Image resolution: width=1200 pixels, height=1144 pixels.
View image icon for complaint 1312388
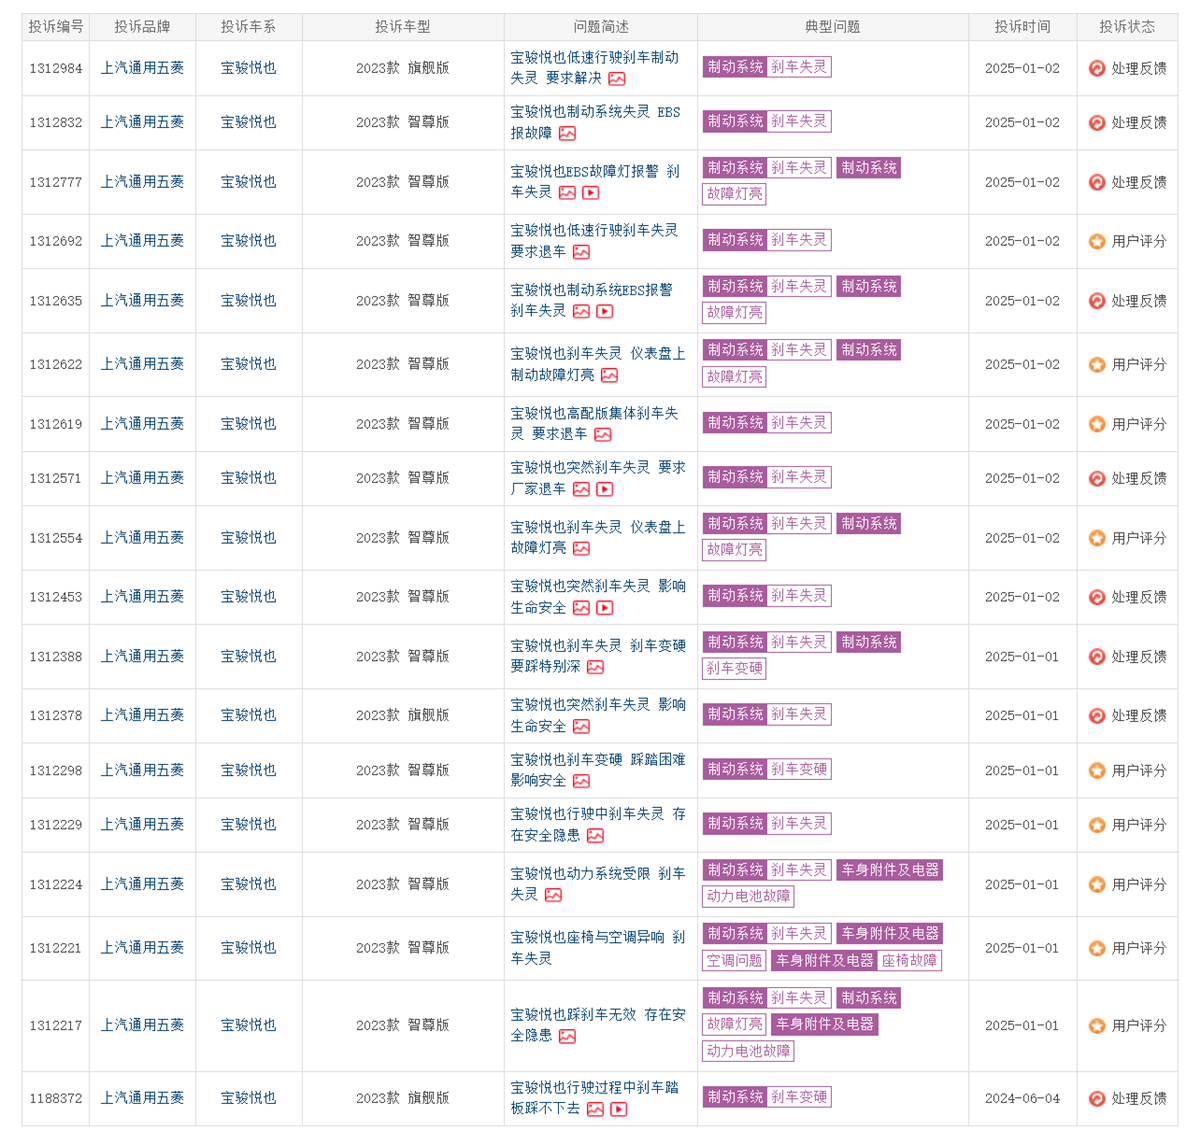pos(595,667)
